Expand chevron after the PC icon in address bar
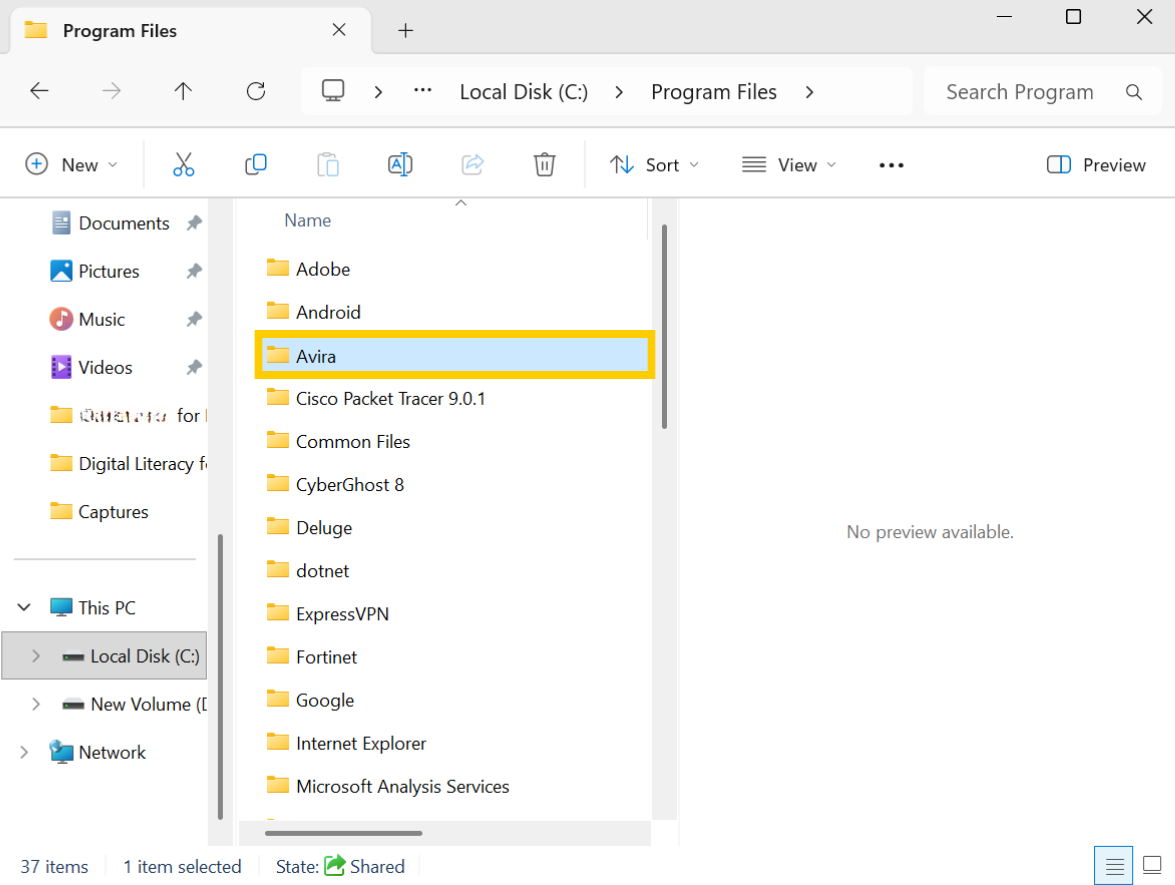The image size is (1175, 885). point(378,92)
